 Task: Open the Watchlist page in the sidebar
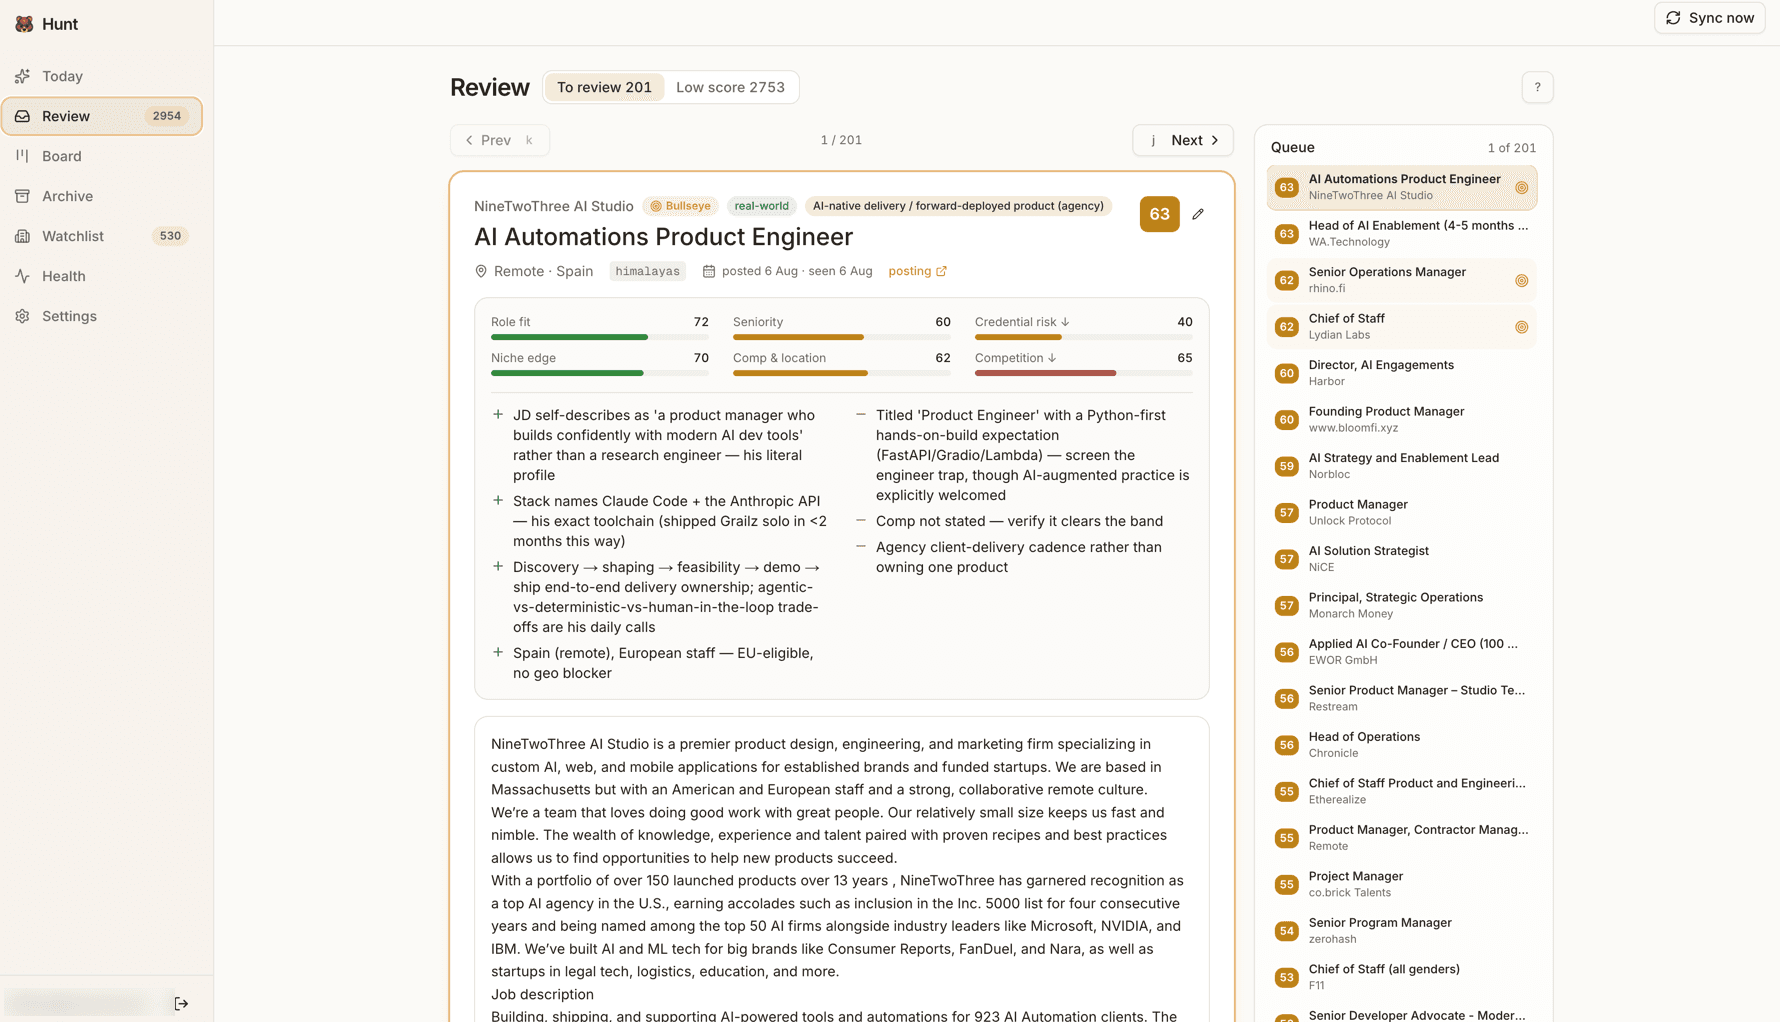click(x=101, y=236)
